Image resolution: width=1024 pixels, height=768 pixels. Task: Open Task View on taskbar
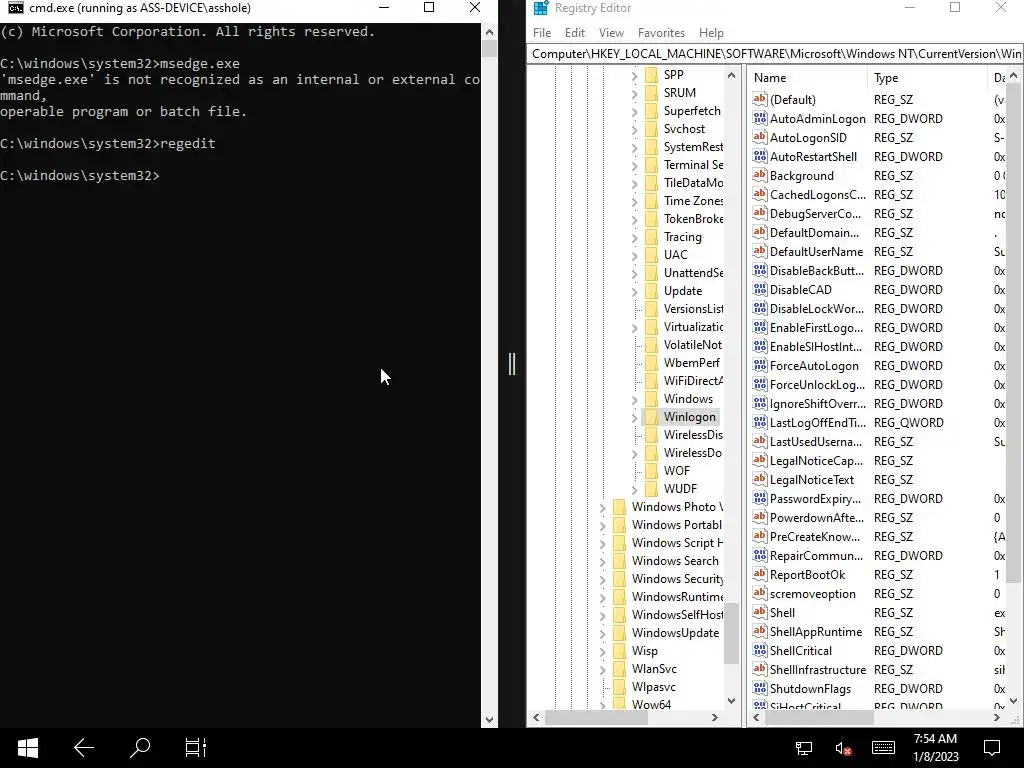pyautogui.click(x=195, y=748)
